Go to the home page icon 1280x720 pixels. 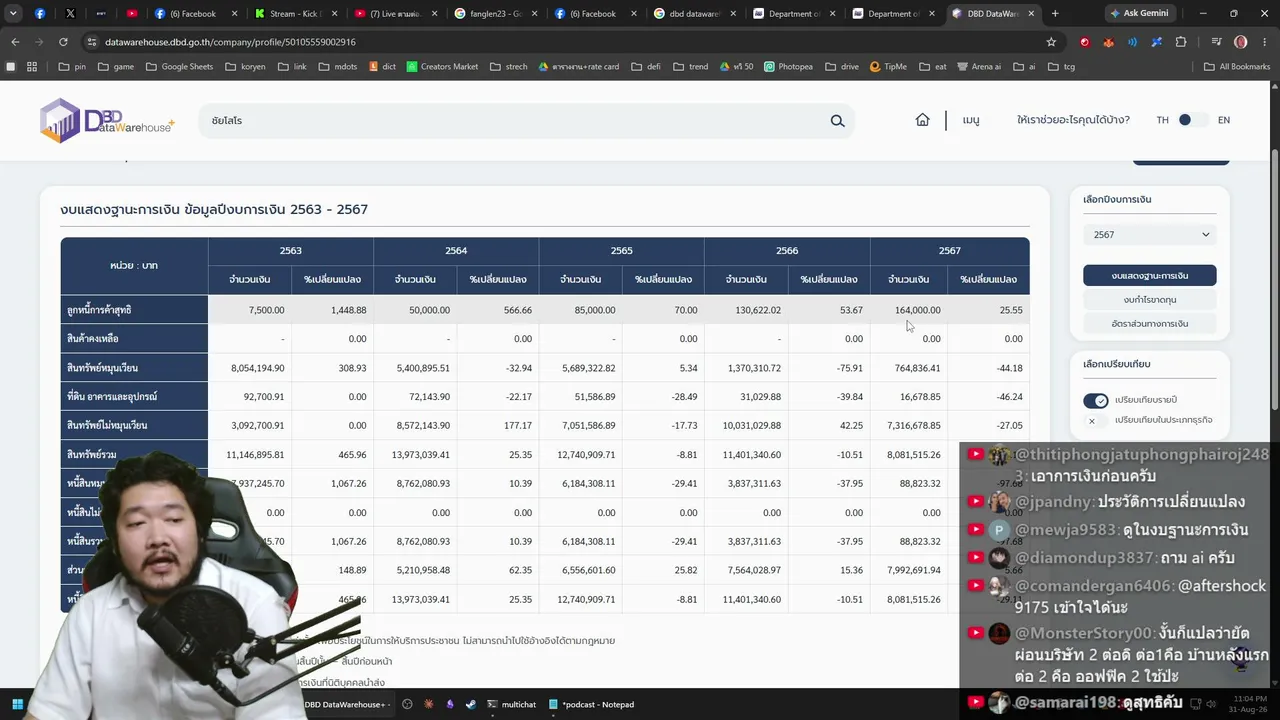(x=922, y=120)
